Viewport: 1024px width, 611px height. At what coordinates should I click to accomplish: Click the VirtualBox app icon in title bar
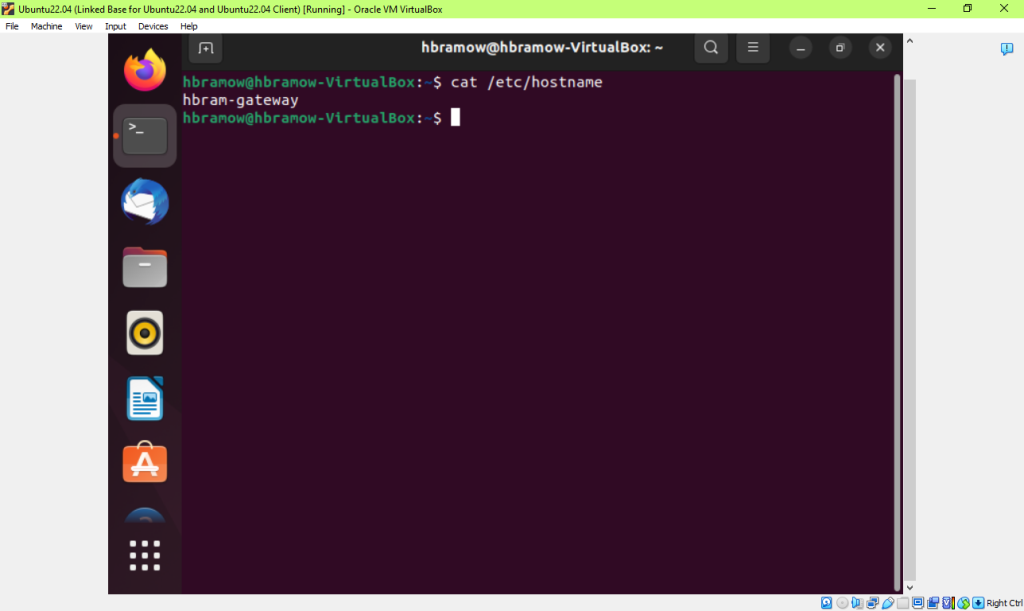pos(8,9)
